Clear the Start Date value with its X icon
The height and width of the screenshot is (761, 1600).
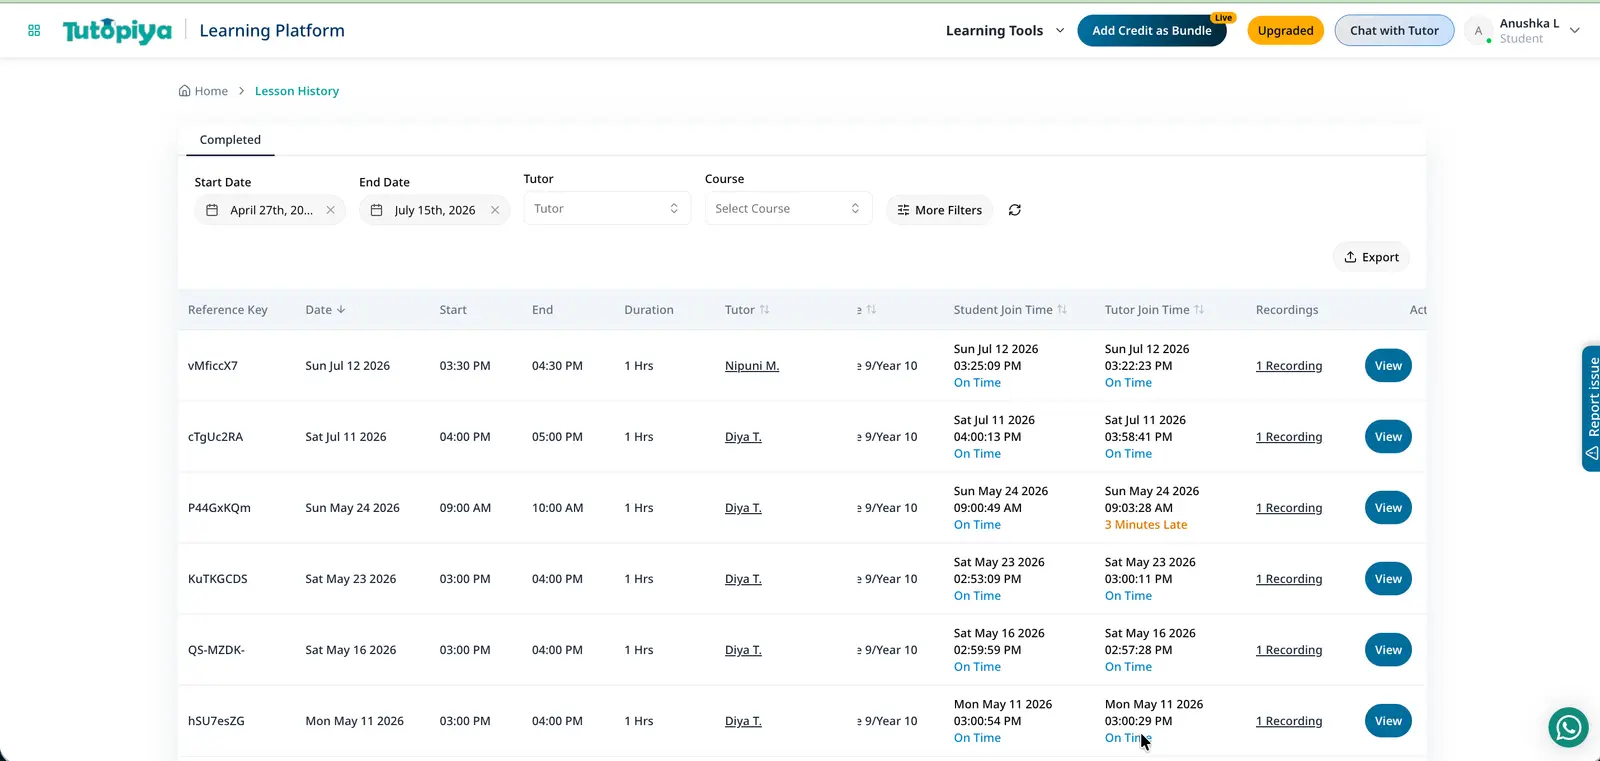point(330,210)
